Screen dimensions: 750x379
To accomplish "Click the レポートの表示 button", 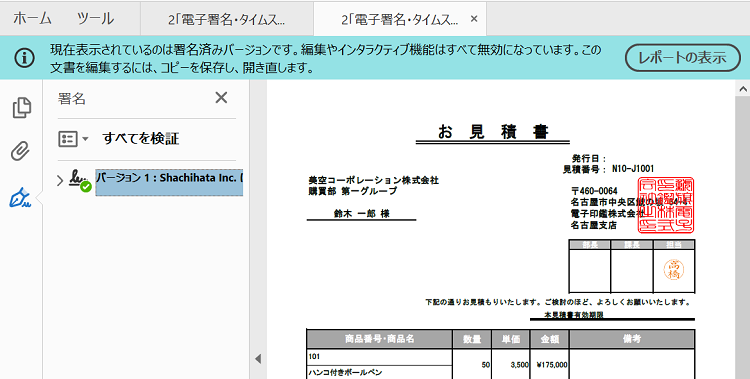I will click(683, 58).
